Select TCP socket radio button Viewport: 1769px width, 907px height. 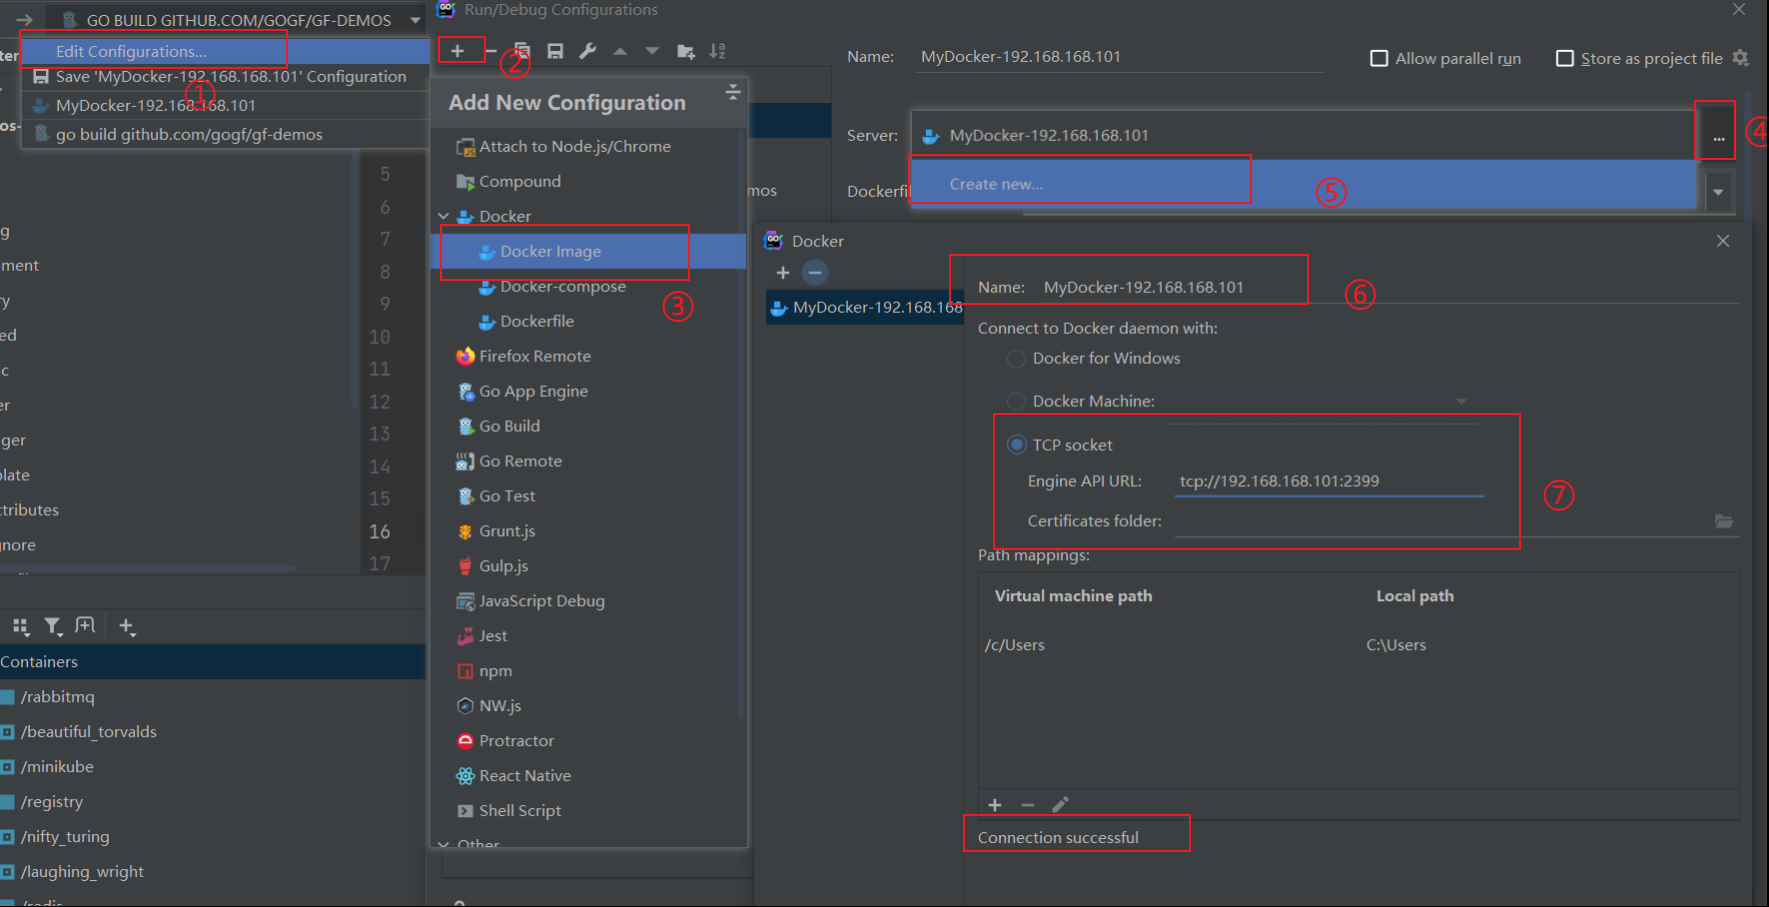click(1016, 444)
